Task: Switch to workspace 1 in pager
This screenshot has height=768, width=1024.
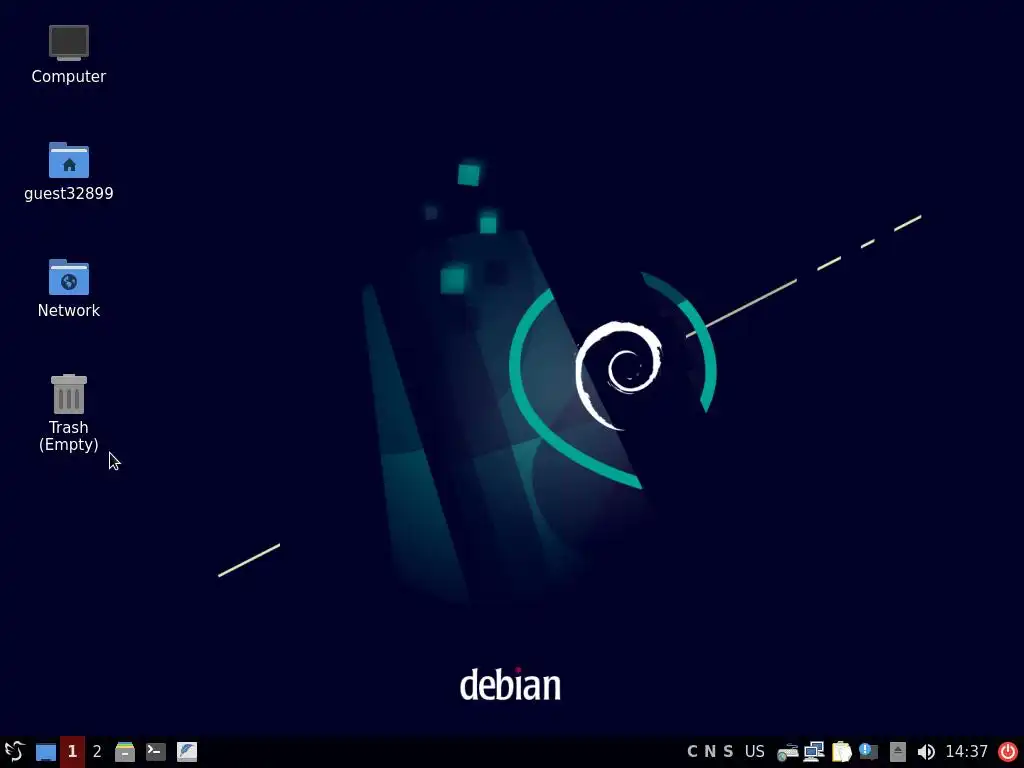Action: pyautogui.click(x=72, y=752)
